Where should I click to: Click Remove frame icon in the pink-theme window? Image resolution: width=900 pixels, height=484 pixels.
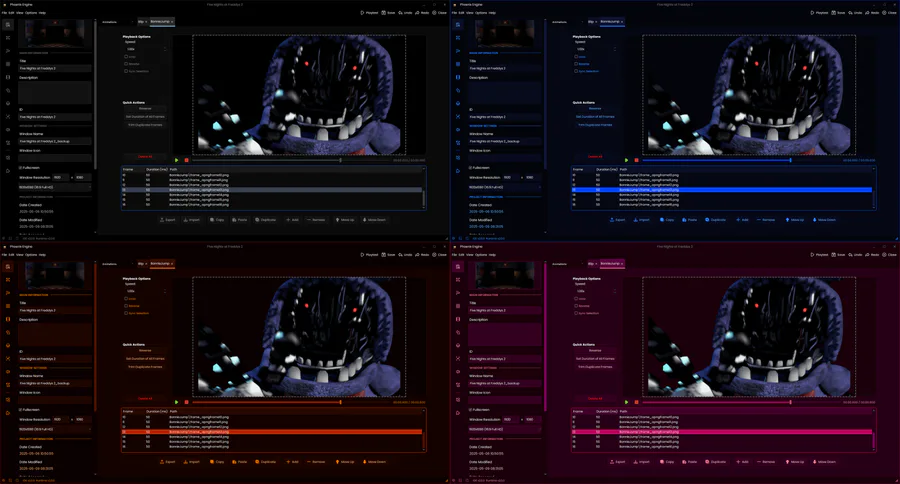[x=759, y=462]
